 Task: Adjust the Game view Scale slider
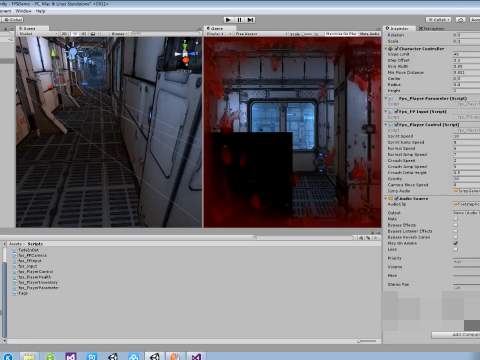[x=308, y=34]
